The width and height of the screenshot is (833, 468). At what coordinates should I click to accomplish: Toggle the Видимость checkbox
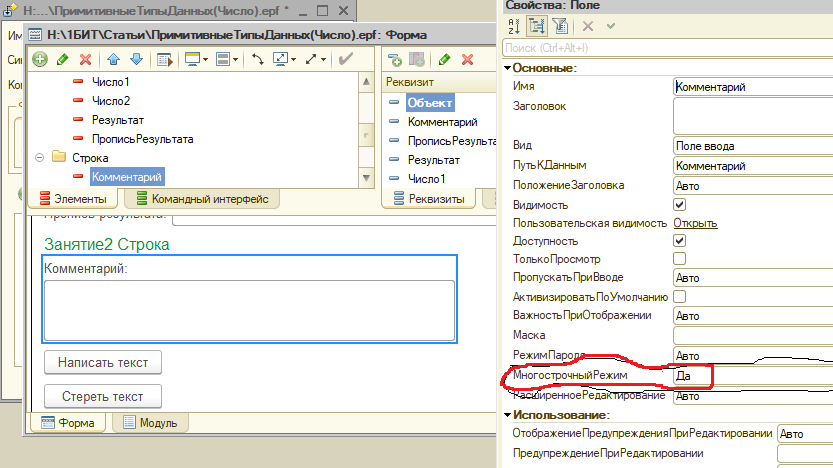[680, 204]
